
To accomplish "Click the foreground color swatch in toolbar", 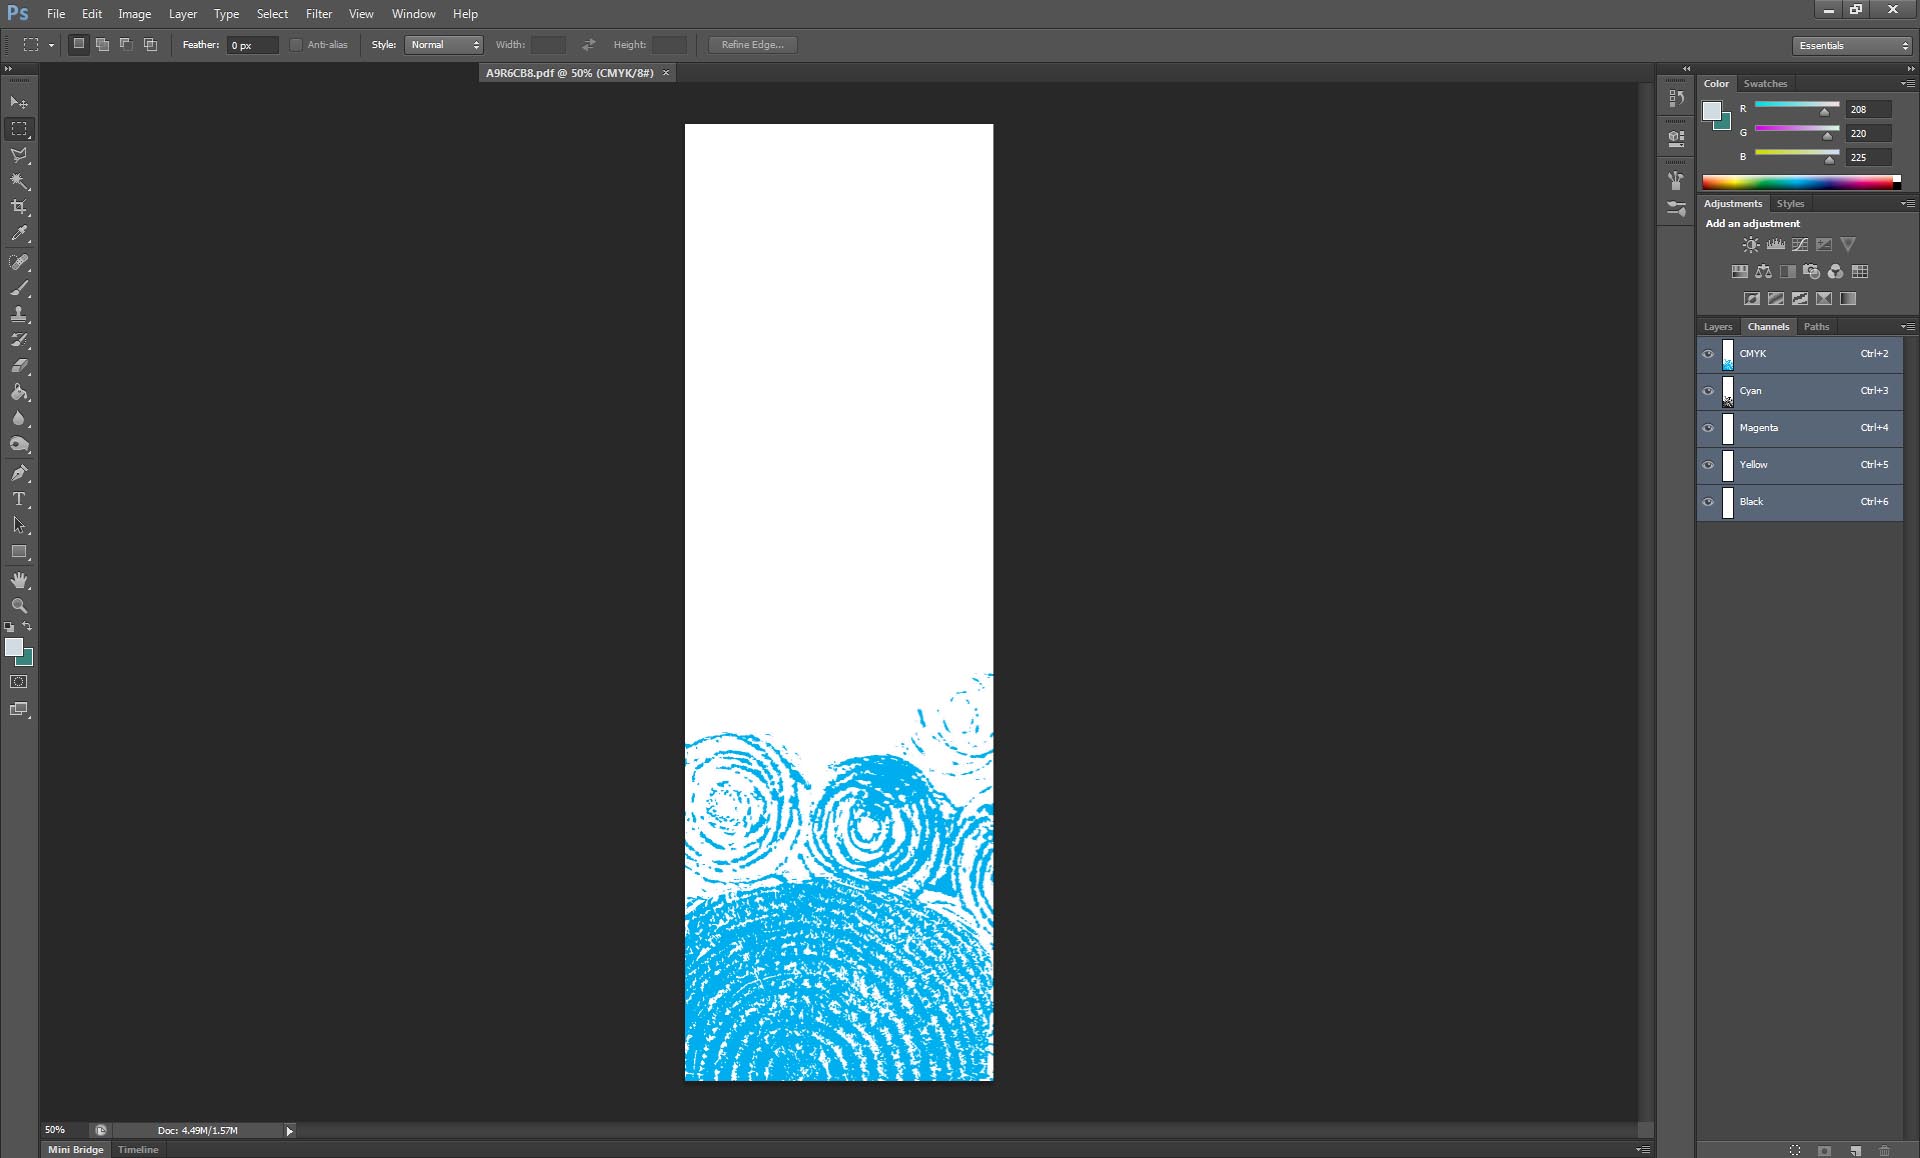I will [x=14, y=647].
